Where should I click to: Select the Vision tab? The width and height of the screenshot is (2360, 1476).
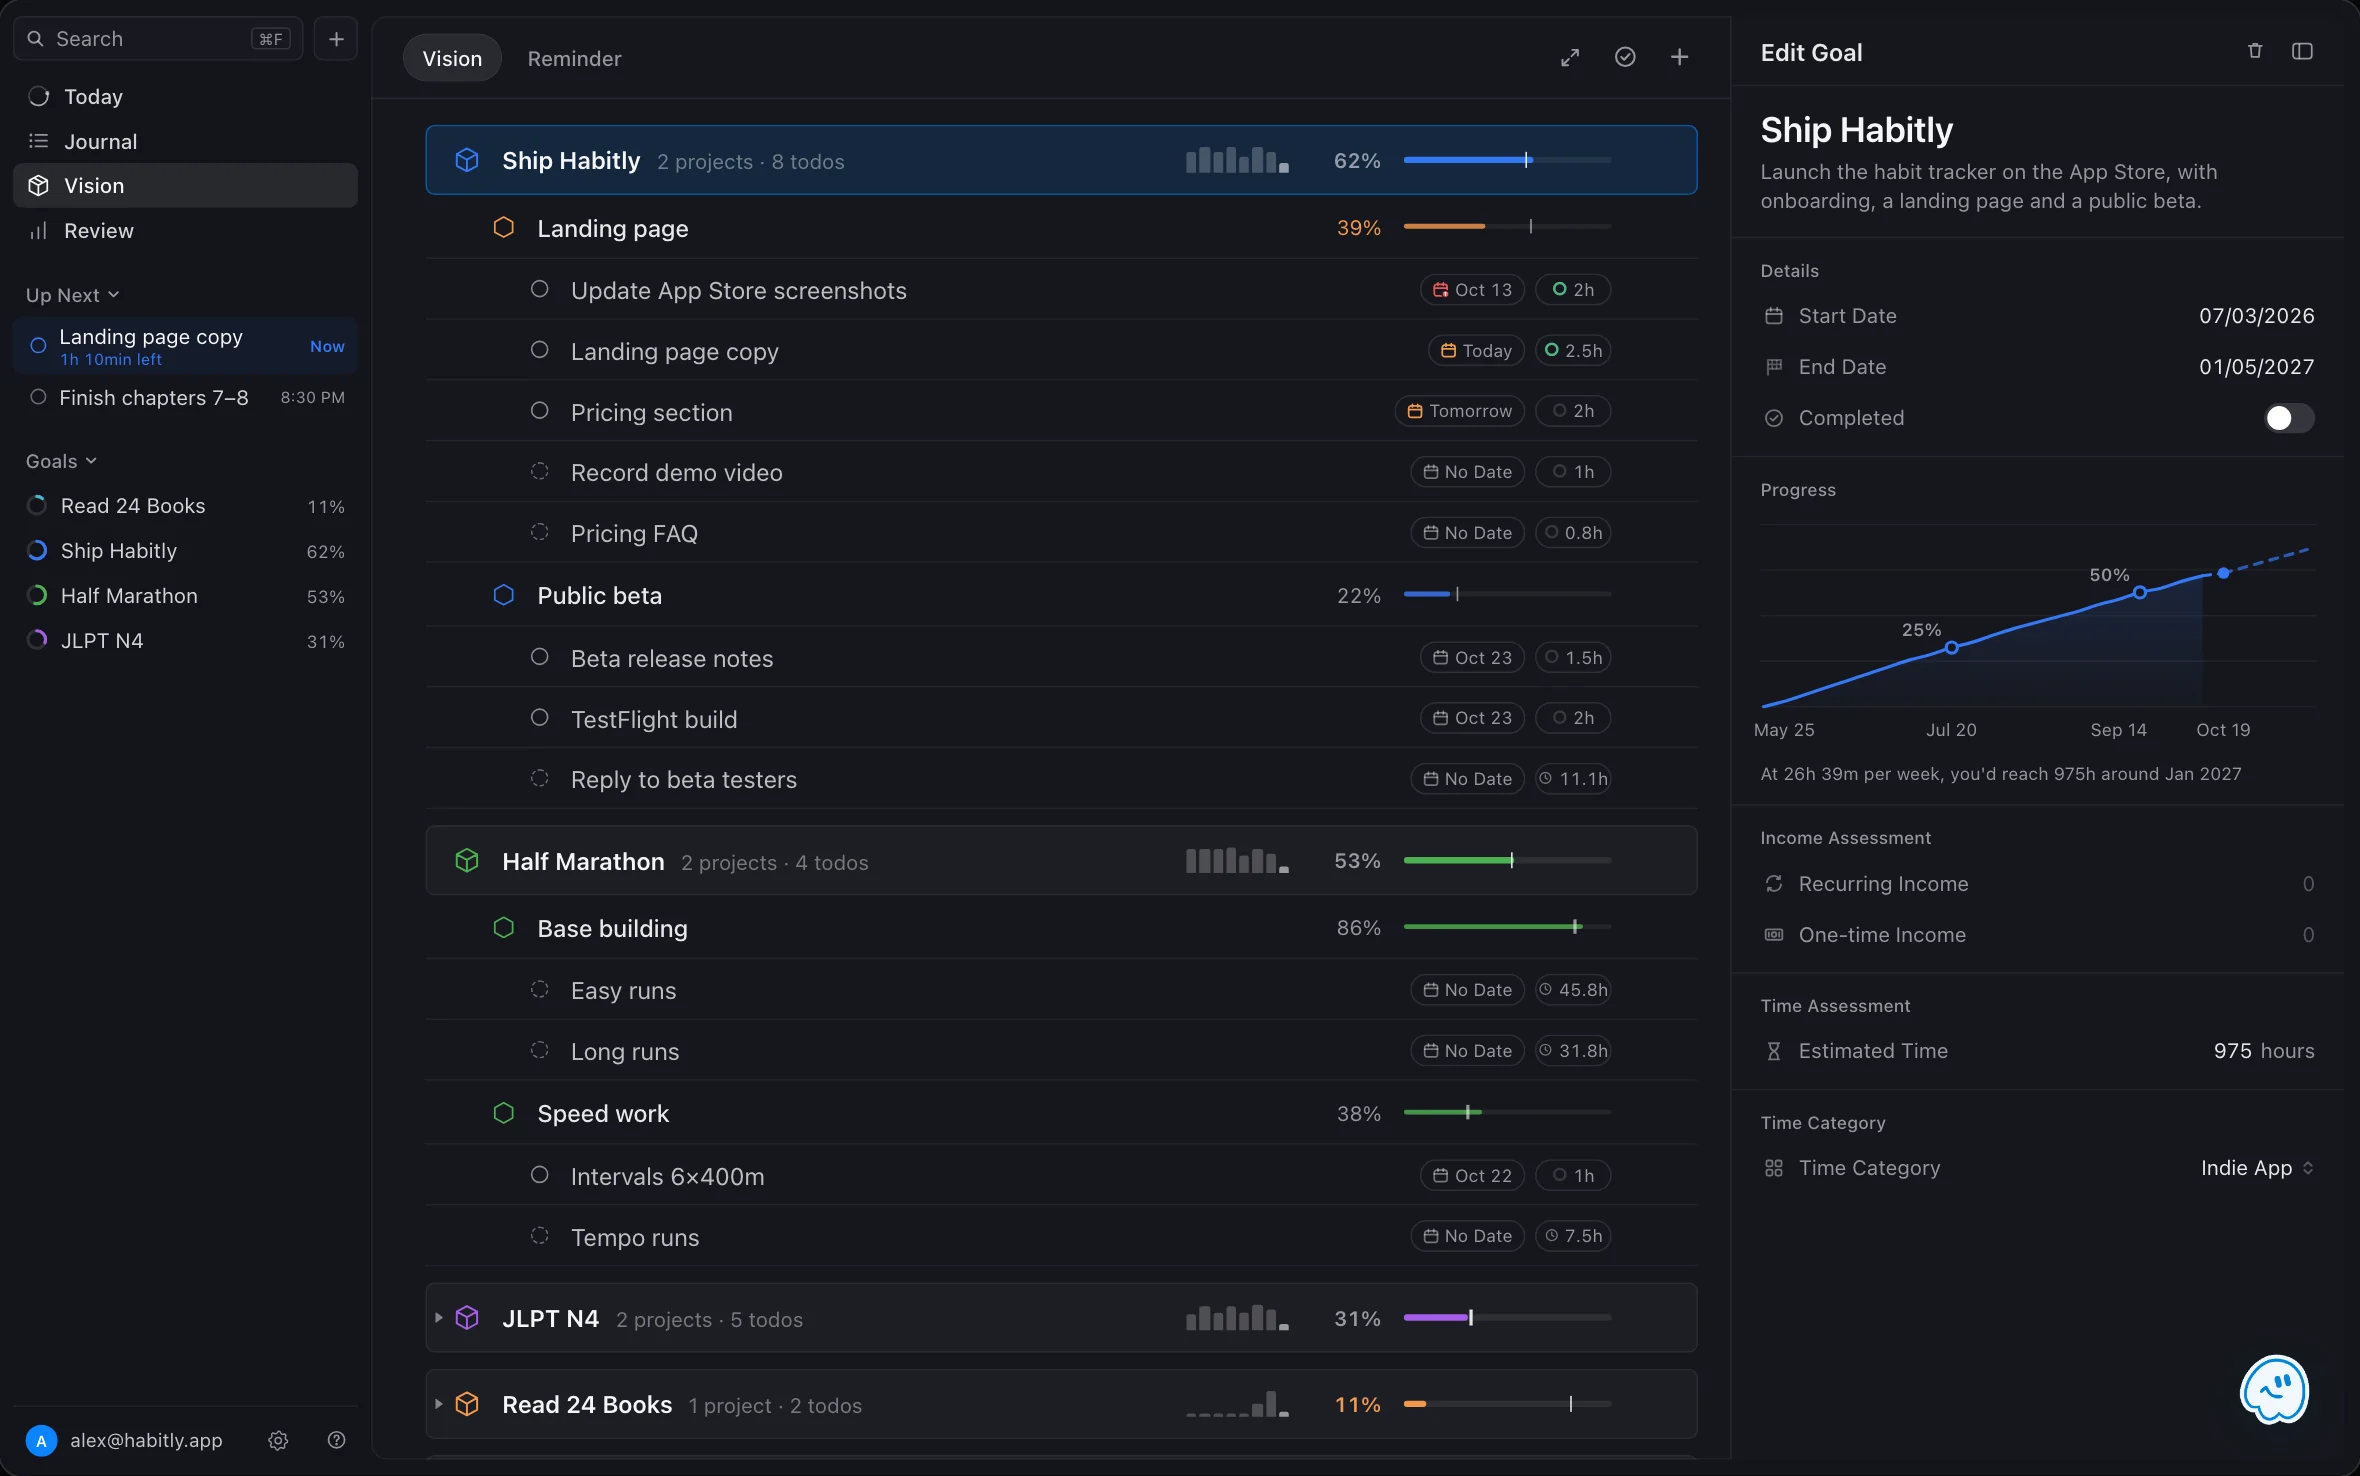coord(452,59)
